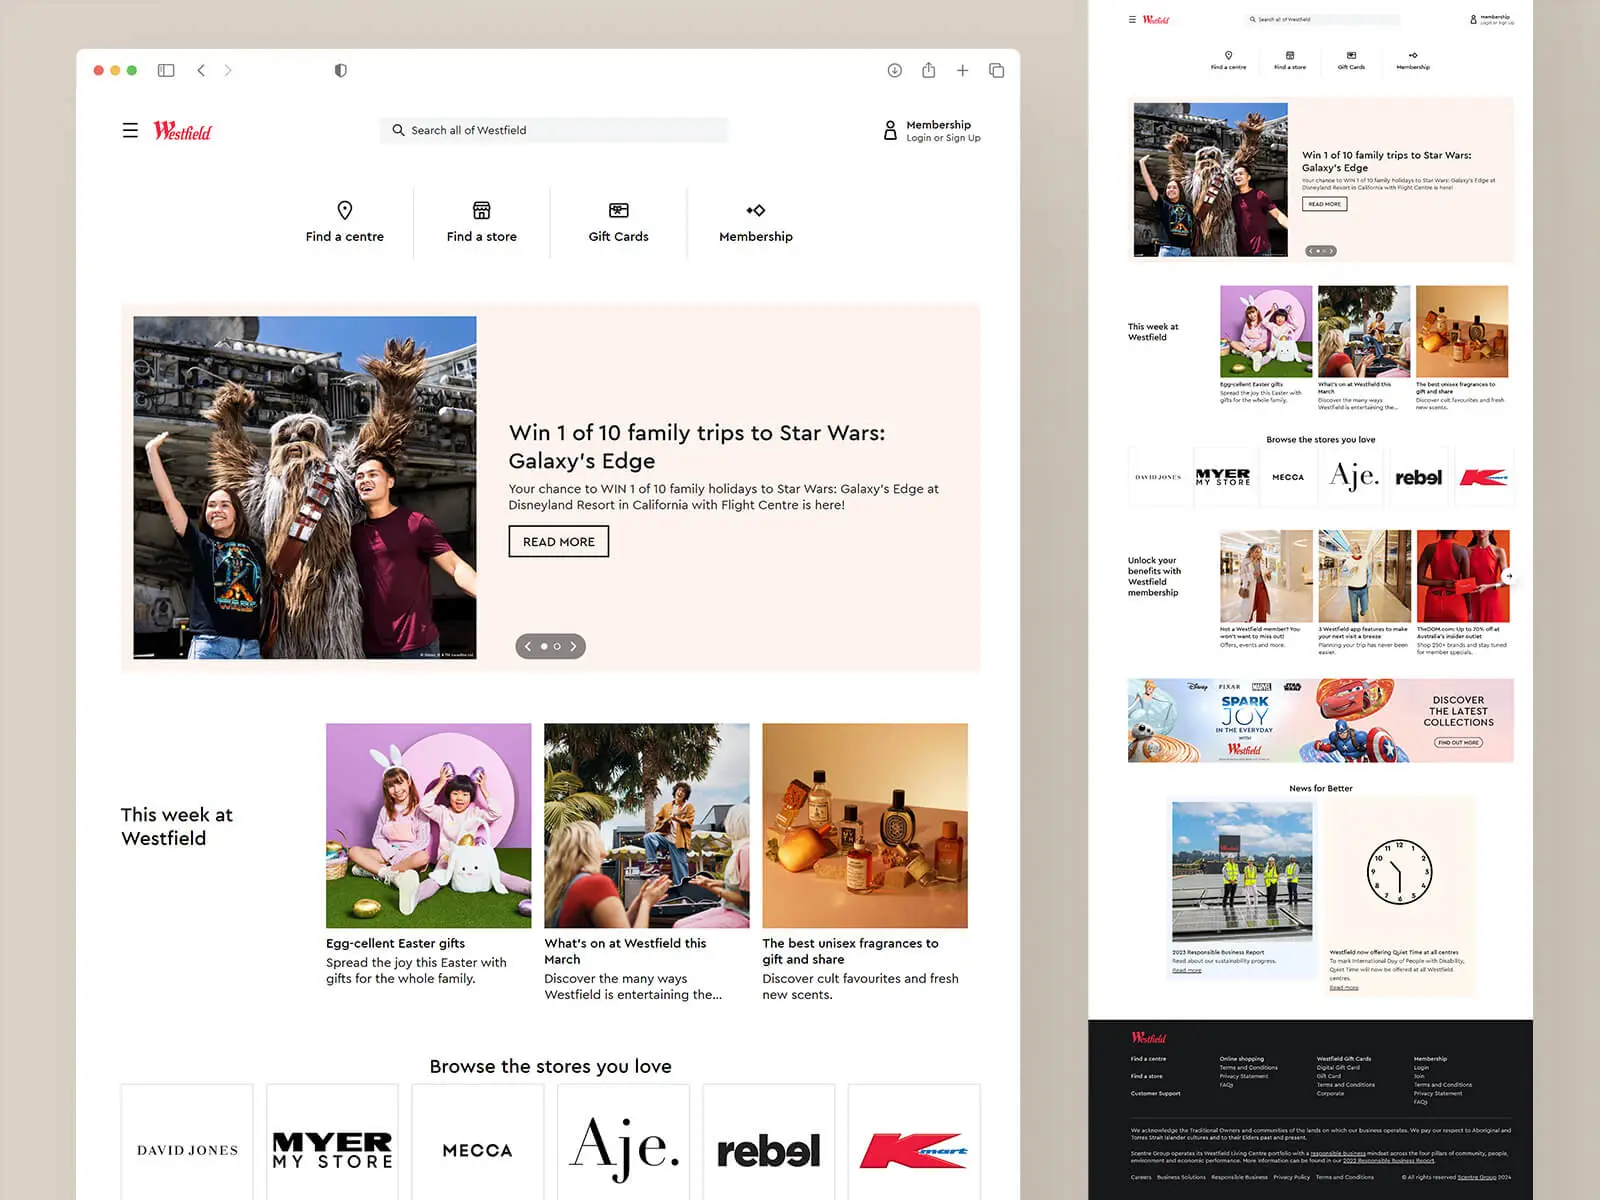
Task: Click FIND OUT MORE on Disney banner
Action: 1458,742
